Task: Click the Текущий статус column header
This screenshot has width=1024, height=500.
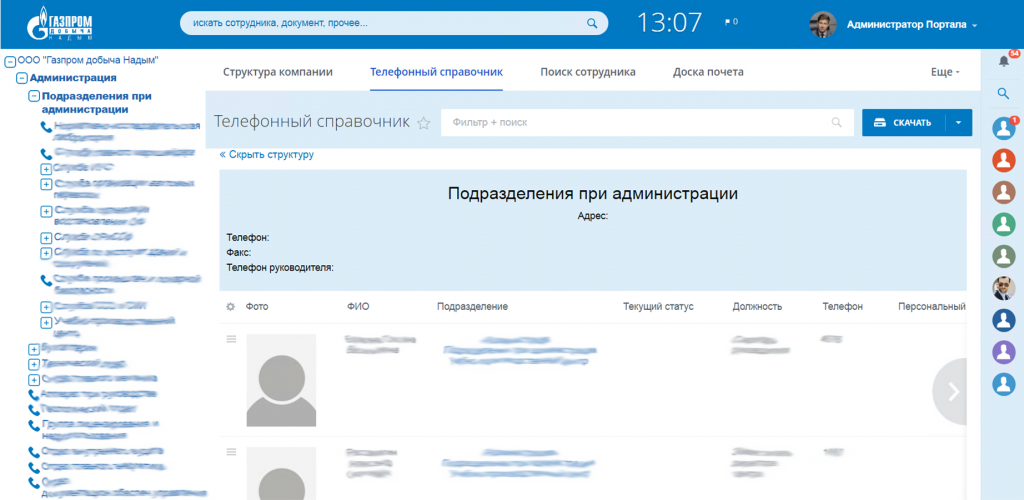Action: click(658, 306)
